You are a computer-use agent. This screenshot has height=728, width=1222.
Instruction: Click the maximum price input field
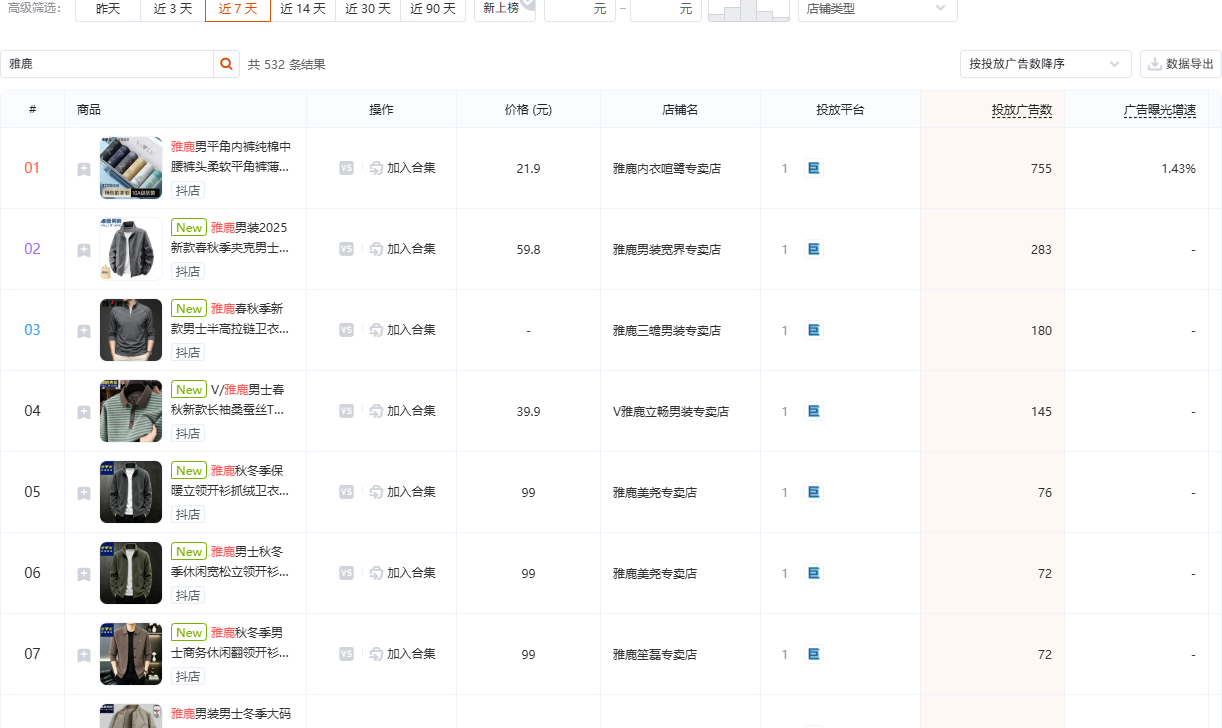666,9
